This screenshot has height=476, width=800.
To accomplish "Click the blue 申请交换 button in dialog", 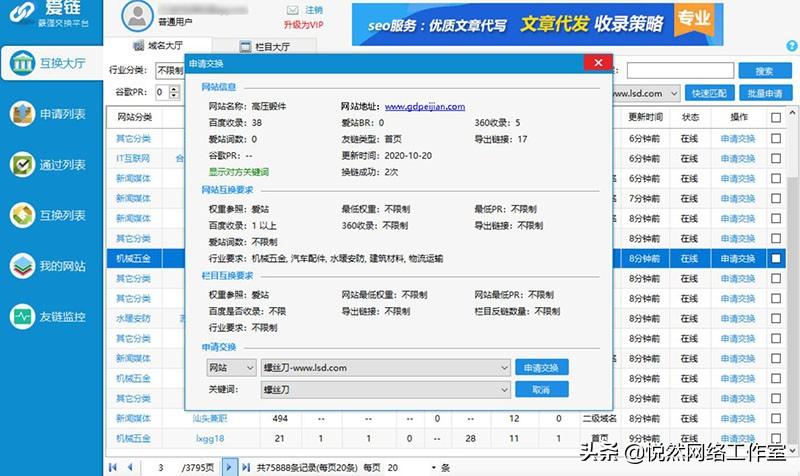I will click(x=541, y=367).
